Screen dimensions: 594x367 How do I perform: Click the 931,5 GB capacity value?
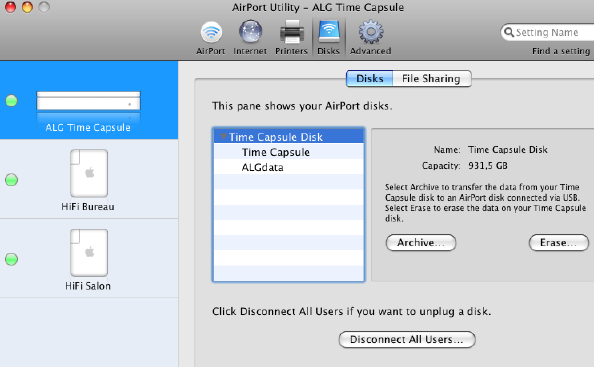pyautogui.click(x=488, y=166)
